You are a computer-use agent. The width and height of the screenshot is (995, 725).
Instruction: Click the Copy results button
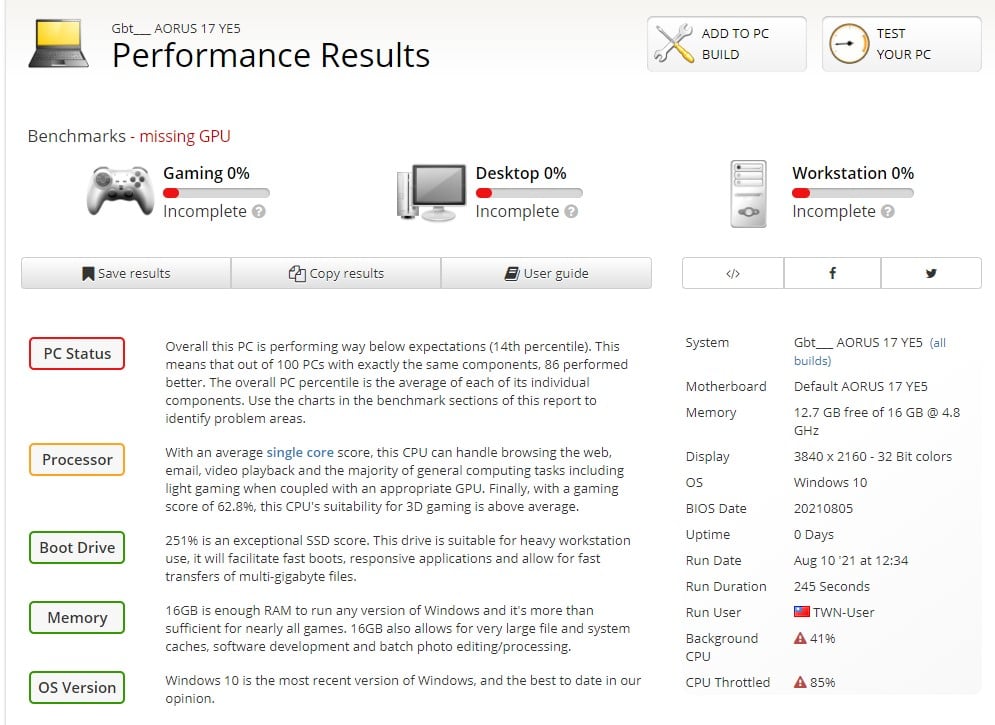click(x=336, y=273)
